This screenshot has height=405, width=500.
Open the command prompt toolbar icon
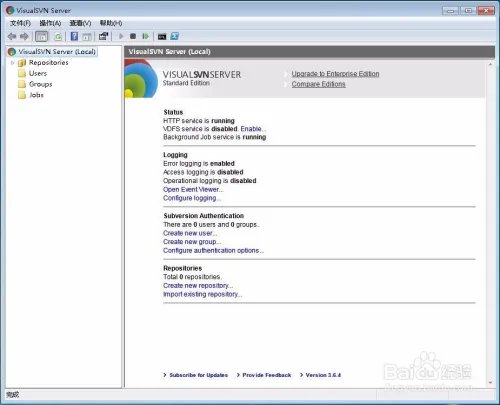tap(162, 36)
